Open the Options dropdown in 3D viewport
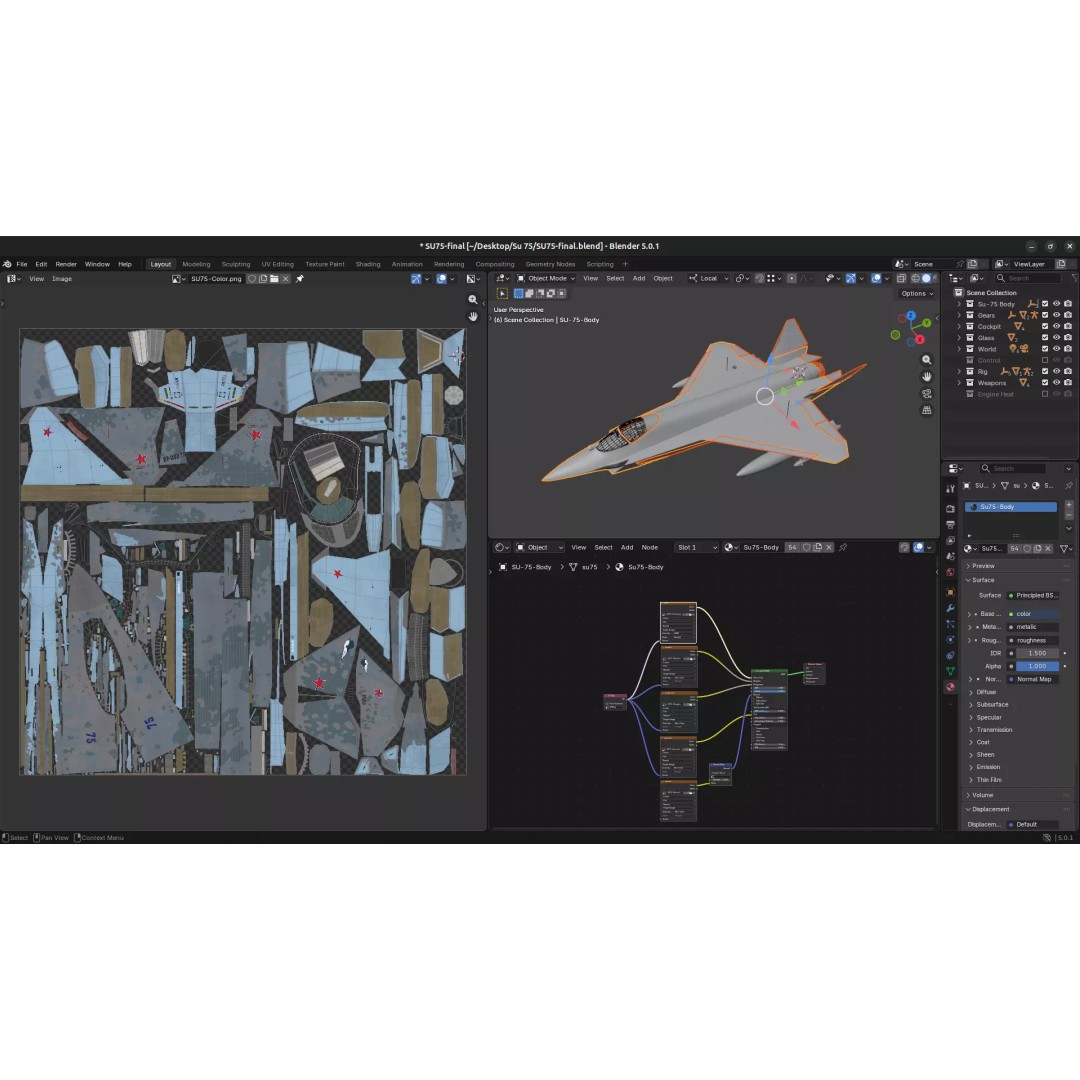 tap(917, 293)
